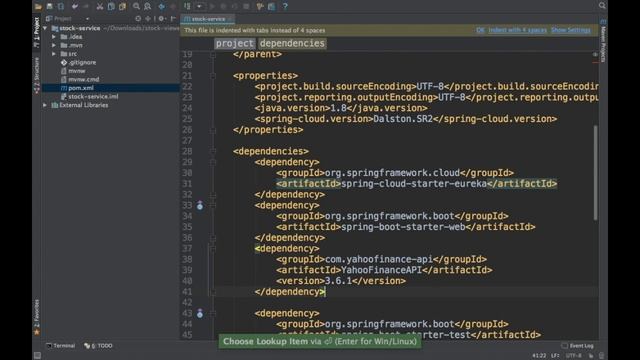Close the stock-service editor tab

point(230,19)
